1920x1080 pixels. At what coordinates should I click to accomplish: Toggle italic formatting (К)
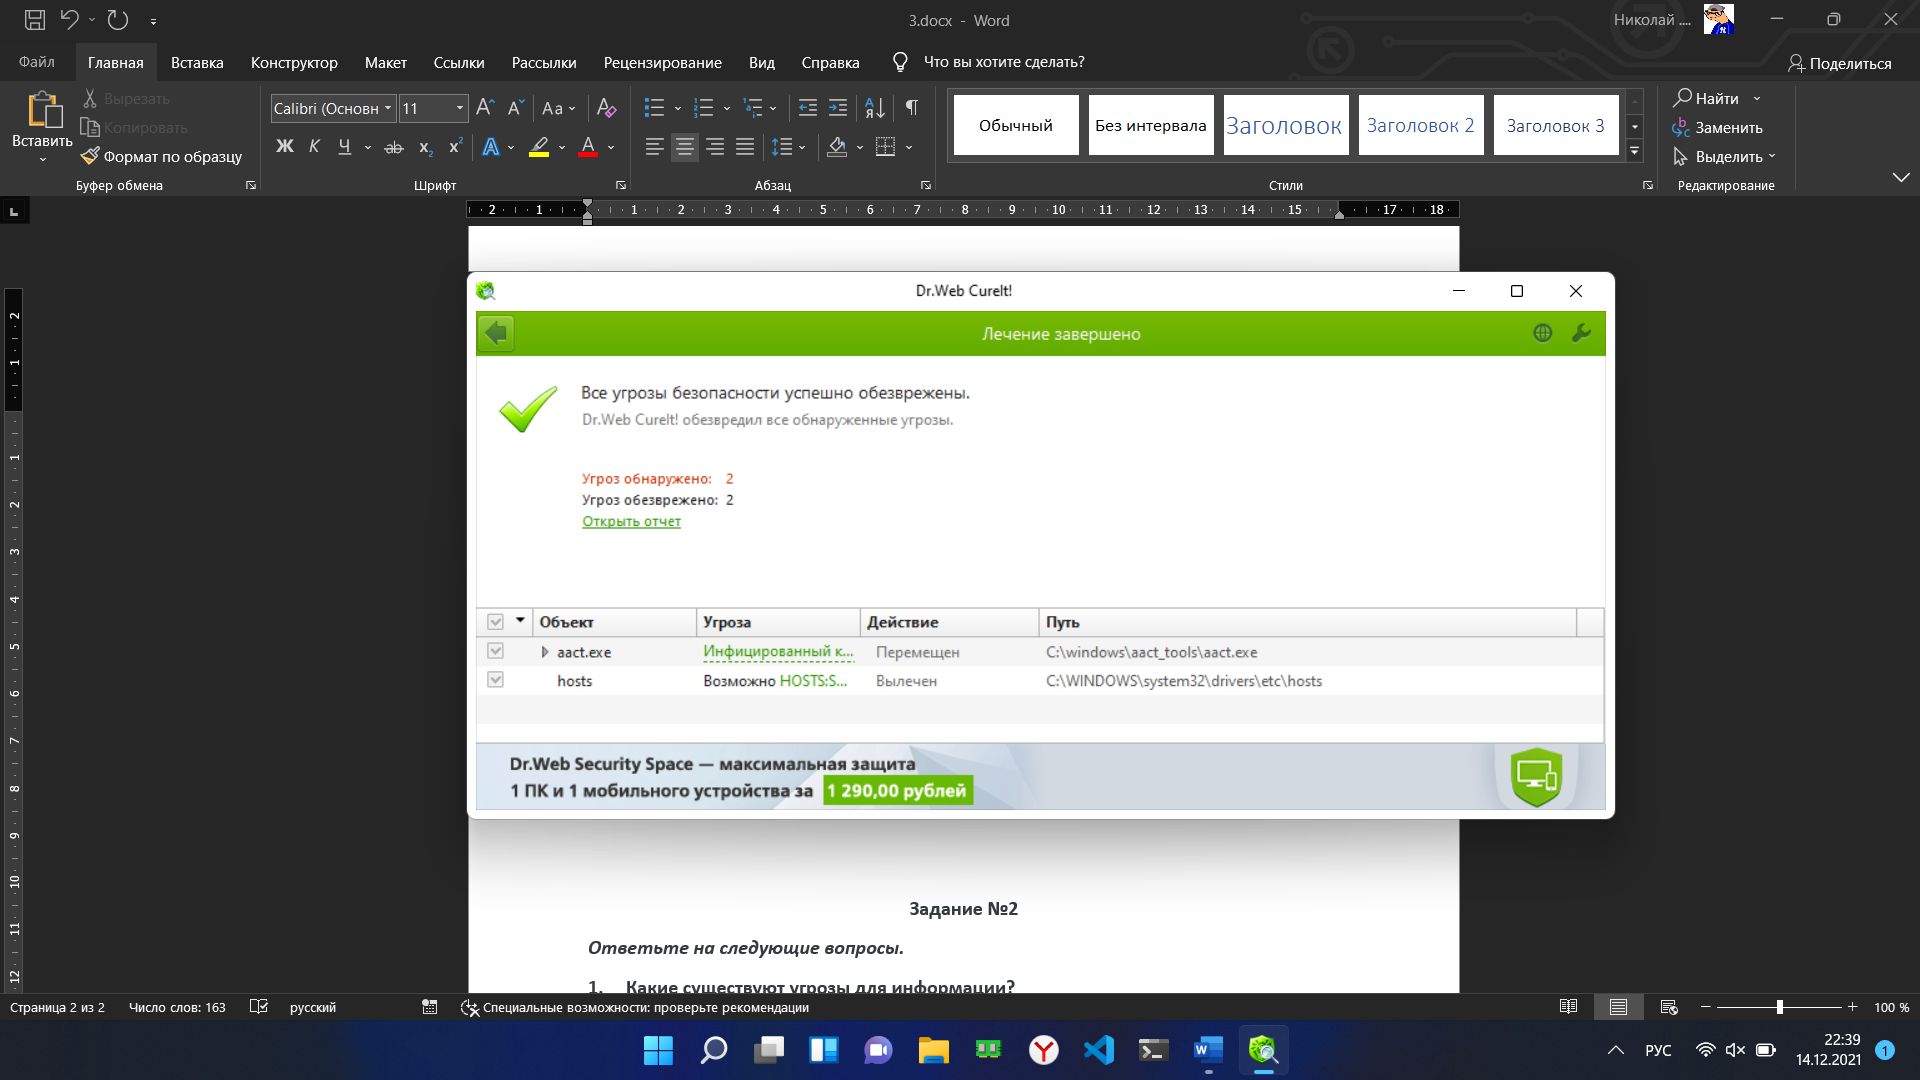coord(314,147)
